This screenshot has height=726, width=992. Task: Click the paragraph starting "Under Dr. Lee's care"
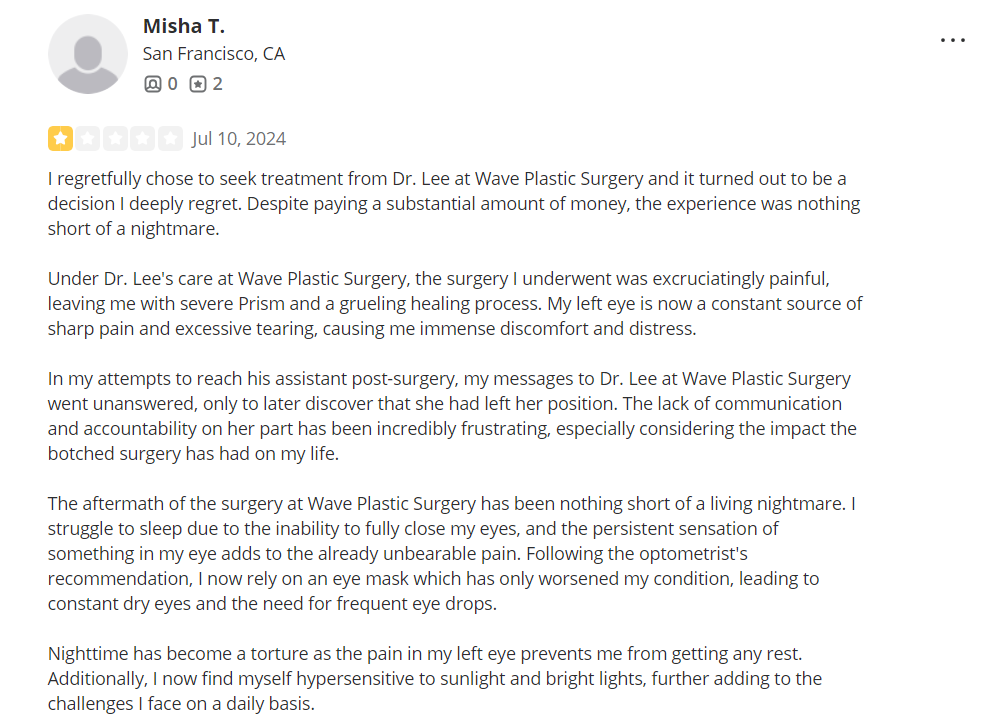click(x=455, y=304)
